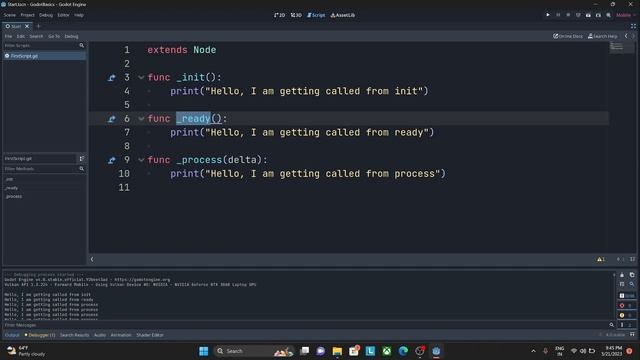Toggle scripts panel with left arrow
This screenshot has height=360, width=640.
[x=92, y=259]
